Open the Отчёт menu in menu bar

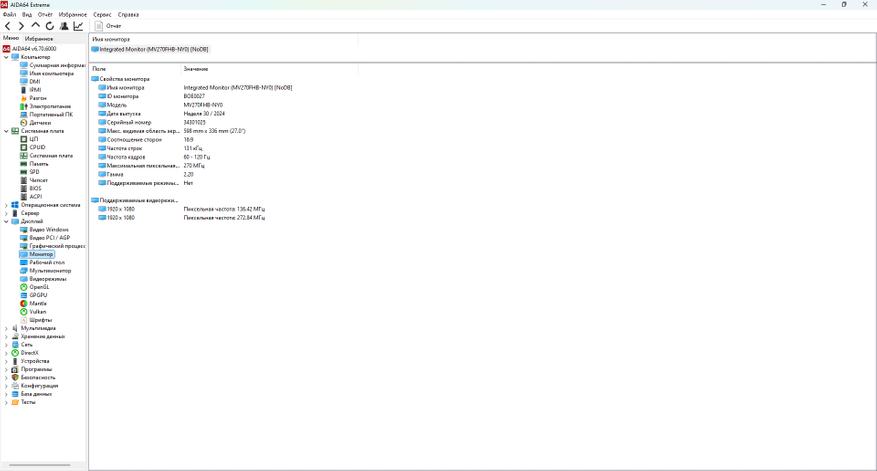(45, 15)
